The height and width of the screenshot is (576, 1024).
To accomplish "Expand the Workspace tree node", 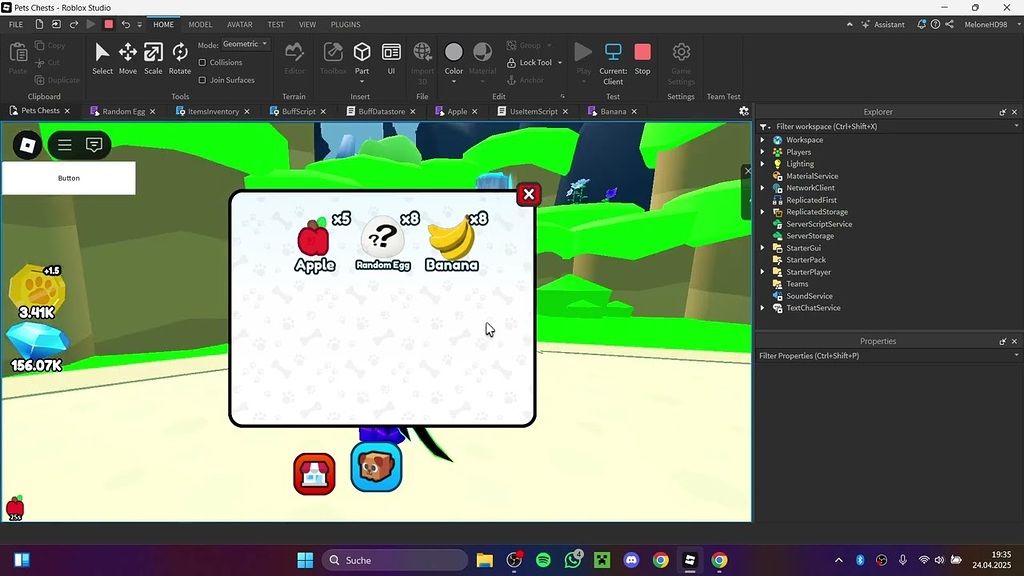I will coord(762,140).
